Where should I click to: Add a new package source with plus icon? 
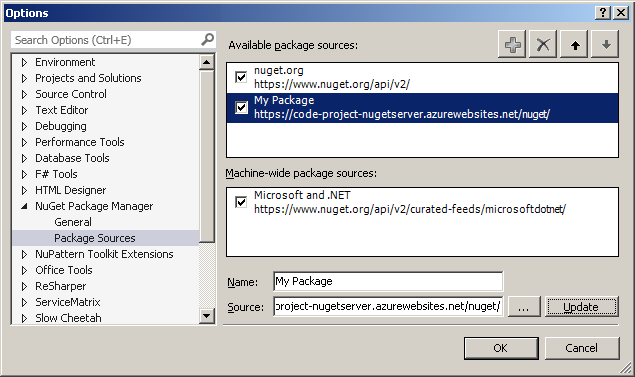coord(512,45)
